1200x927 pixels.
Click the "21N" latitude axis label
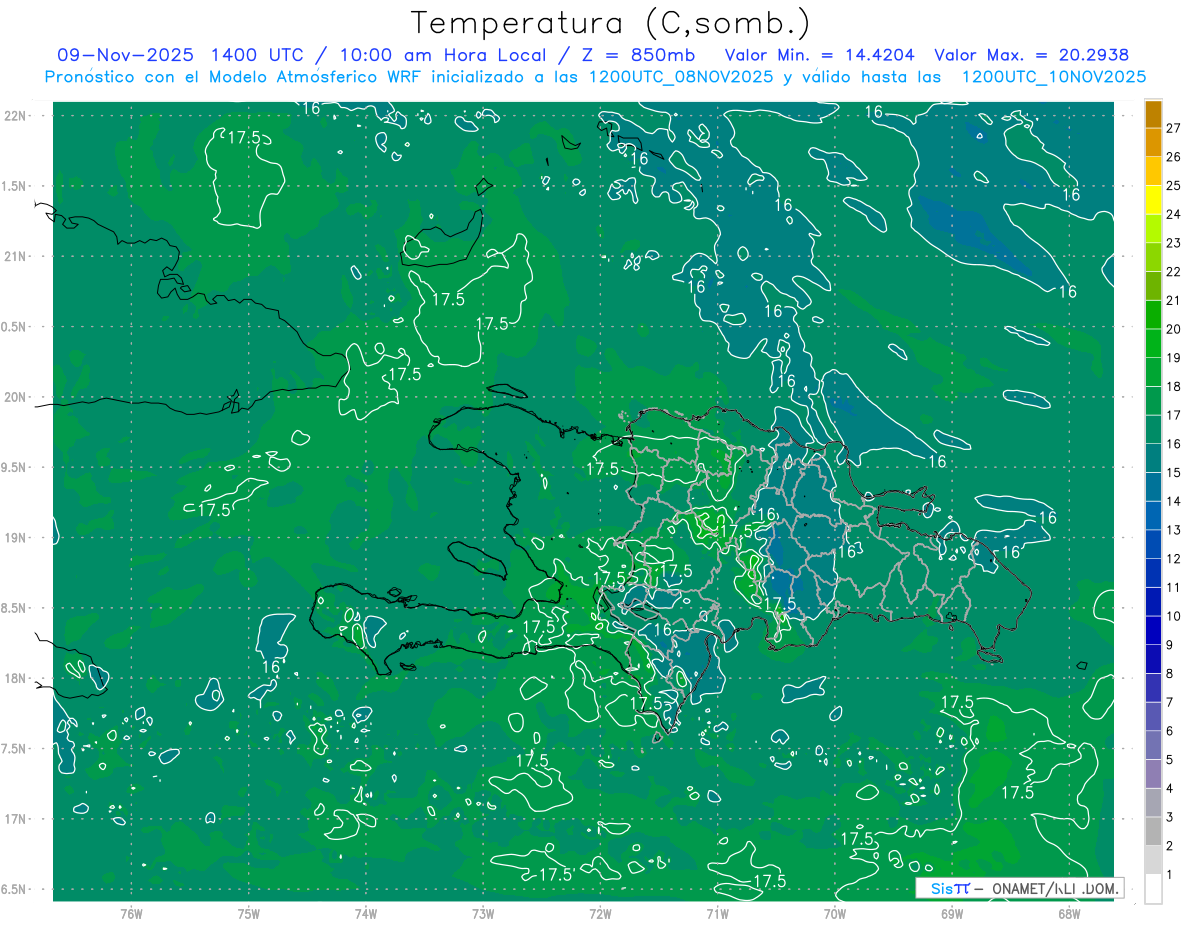[x=15, y=256]
